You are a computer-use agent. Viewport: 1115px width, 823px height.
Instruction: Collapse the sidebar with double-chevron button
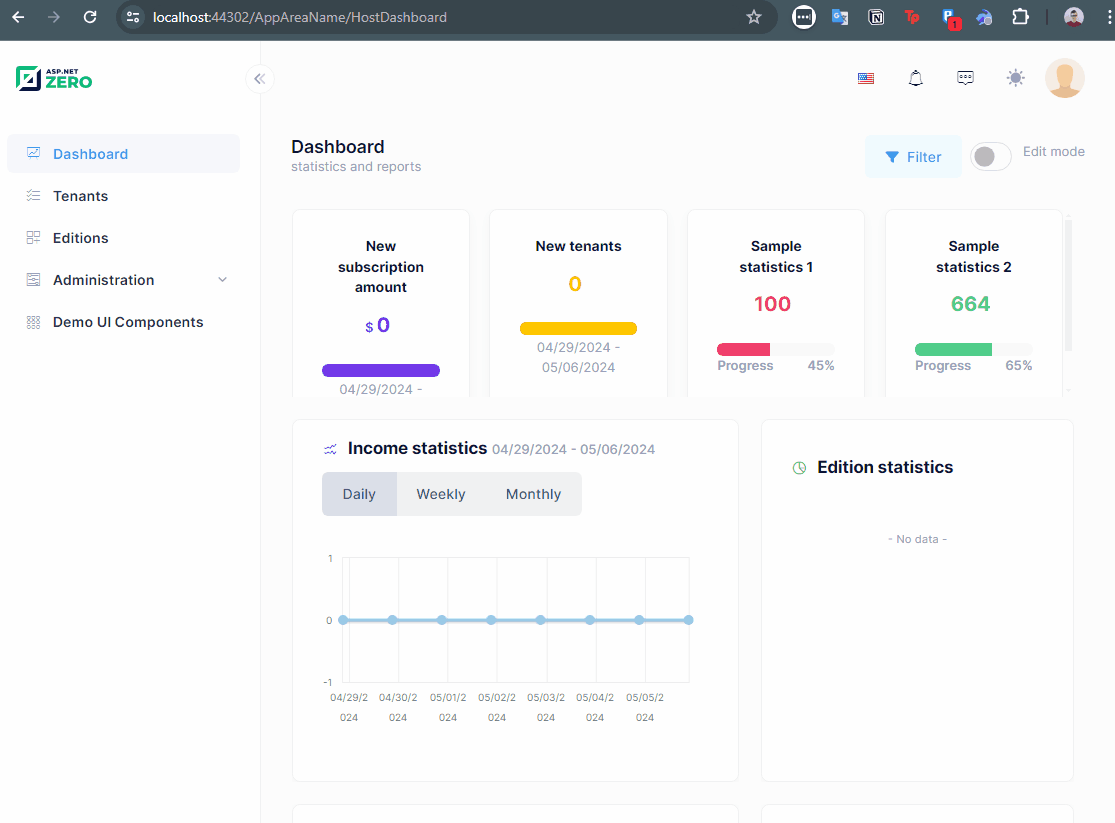pyautogui.click(x=260, y=79)
